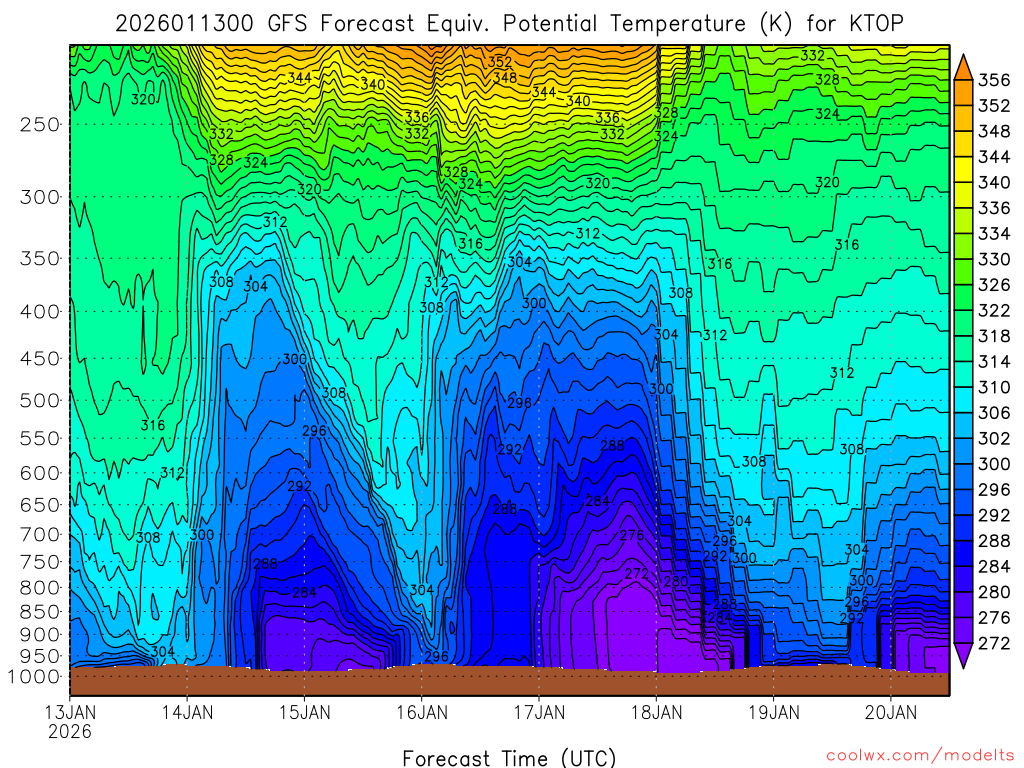Click the 330 value on the color scale
1024x768 pixels.
(994, 260)
